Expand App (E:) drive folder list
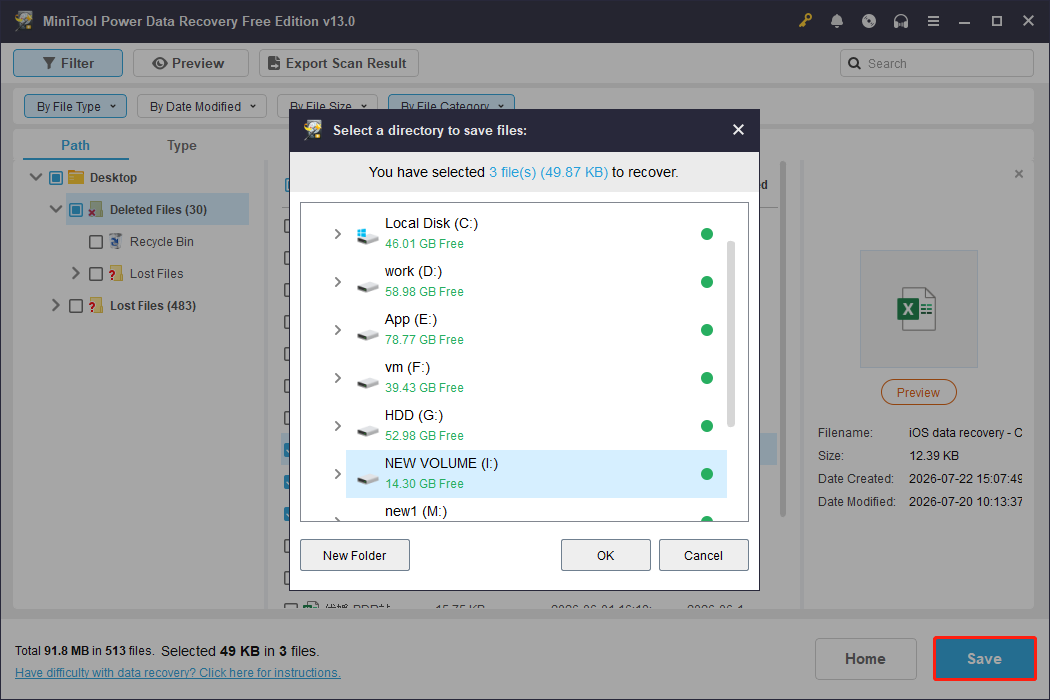1050x700 pixels. (338, 330)
